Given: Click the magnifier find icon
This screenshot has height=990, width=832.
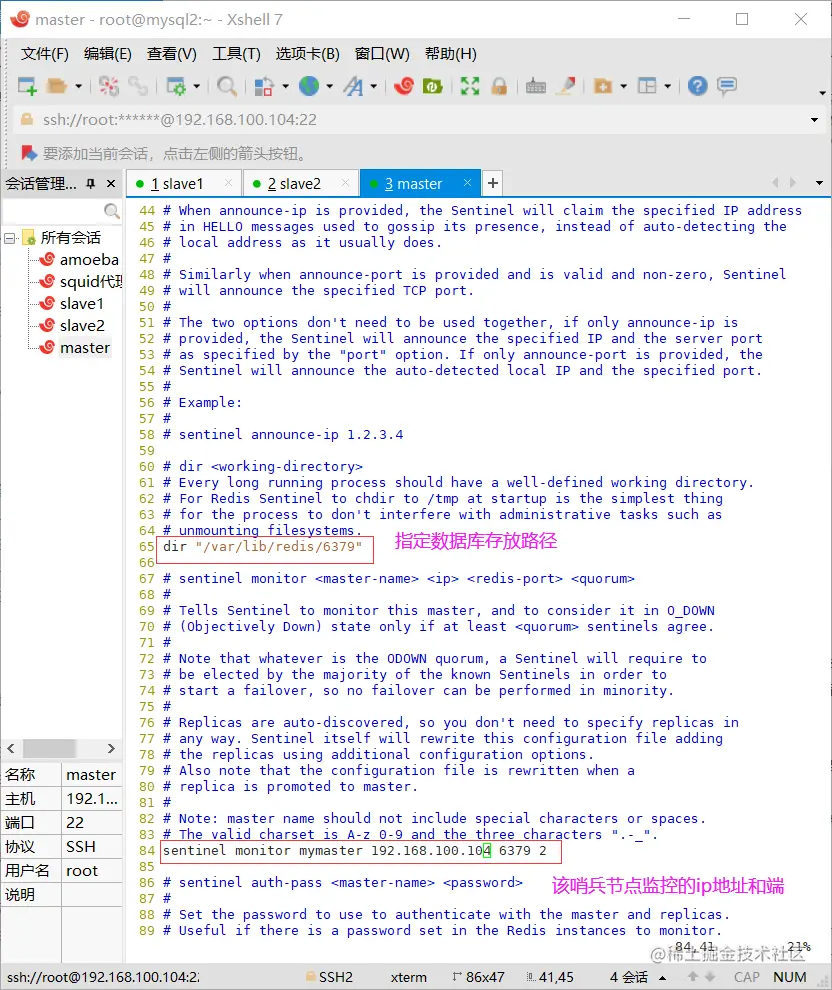Looking at the screenshot, I should 227,86.
